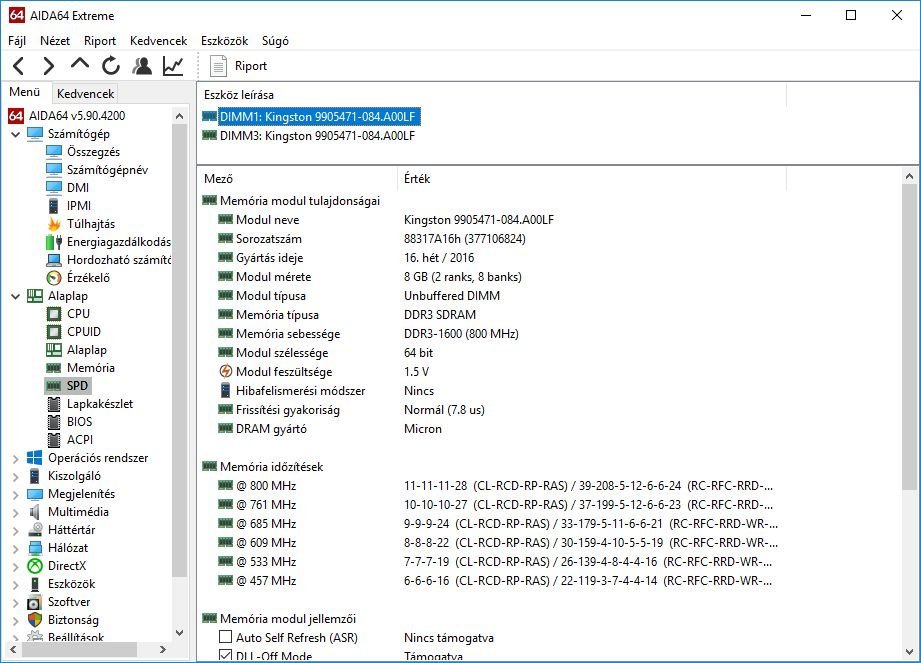Image resolution: width=921 pixels, height=663 pixels.
Task: Click the Riport document icon
Action: tap(218, 66)
